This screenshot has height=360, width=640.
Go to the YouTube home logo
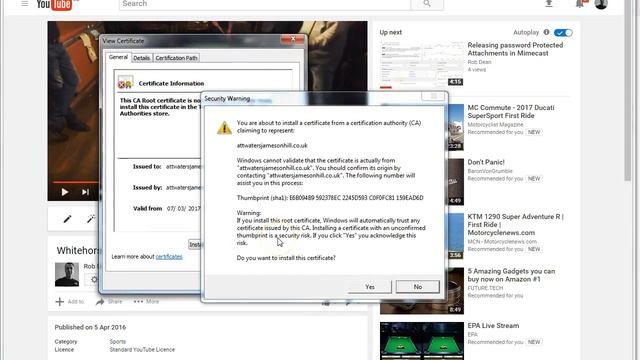point(55,4)
